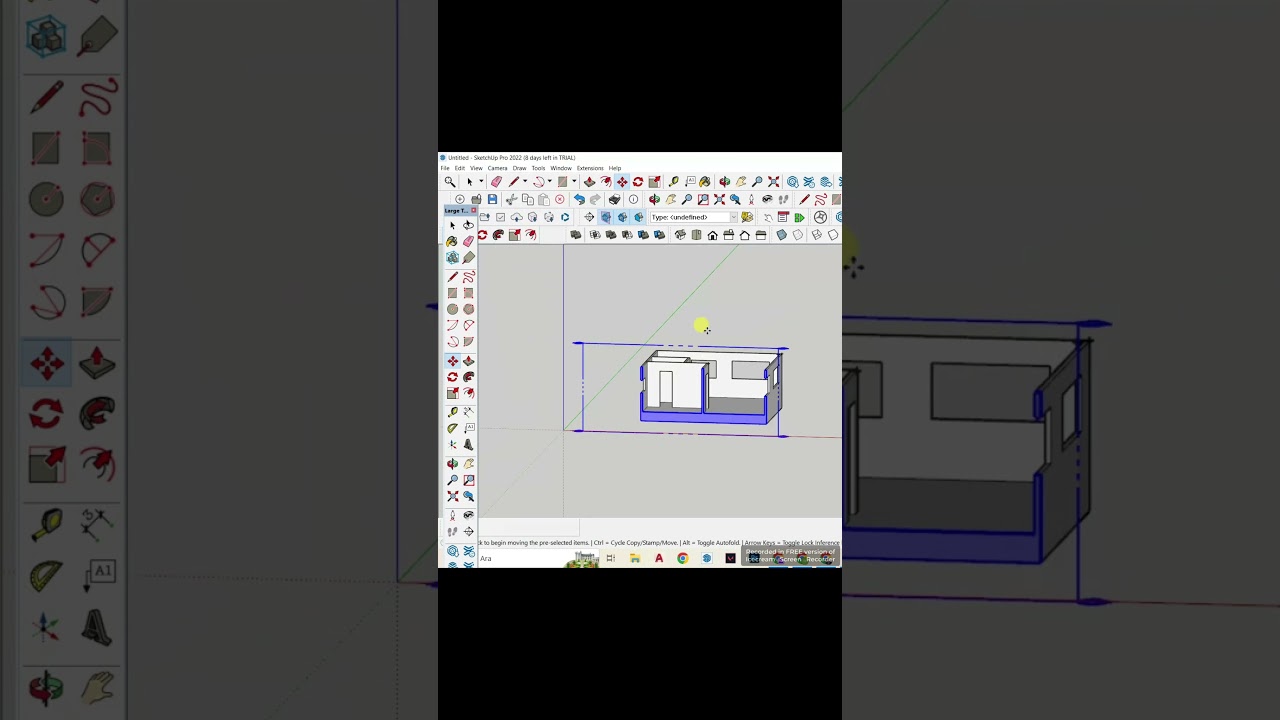This screenshot has height=720, width=1280.
Task: Click the blue Save icon
Action: coord(492,199)
